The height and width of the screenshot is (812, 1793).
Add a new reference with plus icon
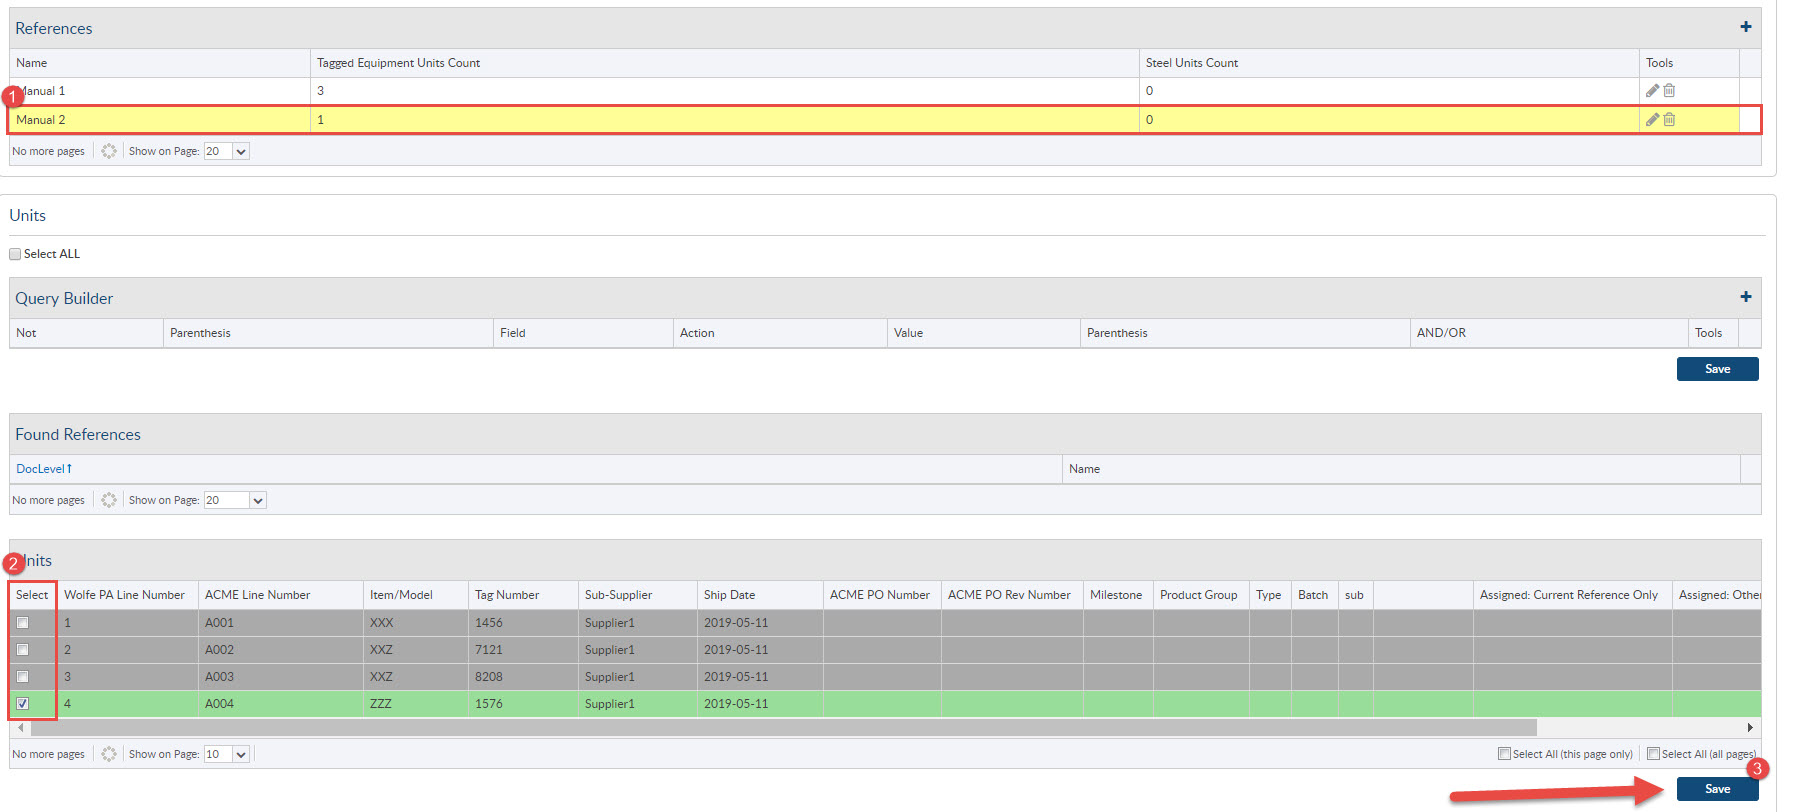point(1745,27)
